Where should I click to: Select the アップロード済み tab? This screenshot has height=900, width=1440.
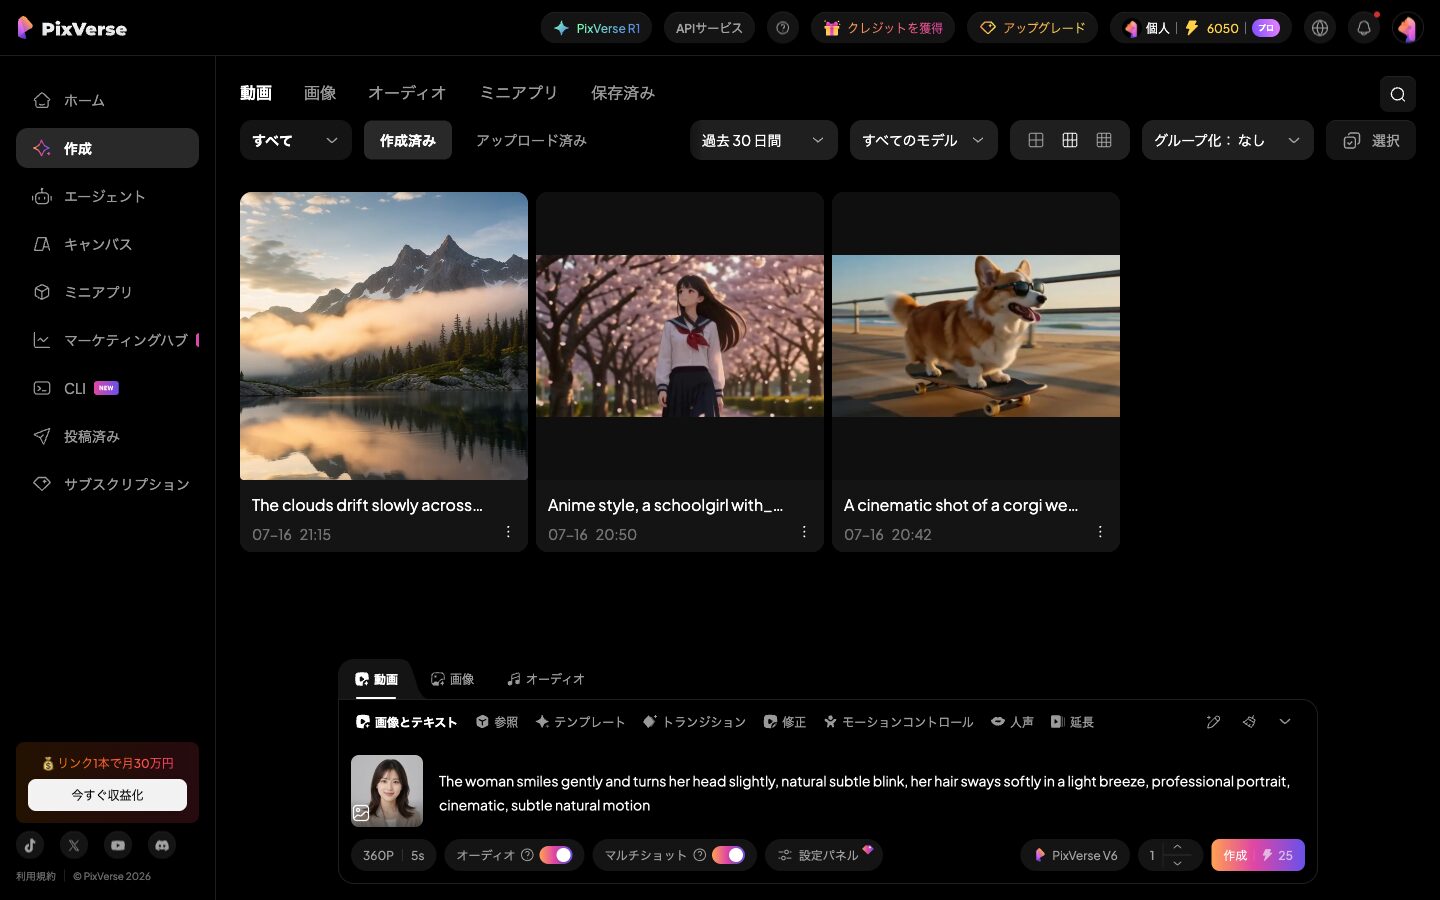[531, 140]
